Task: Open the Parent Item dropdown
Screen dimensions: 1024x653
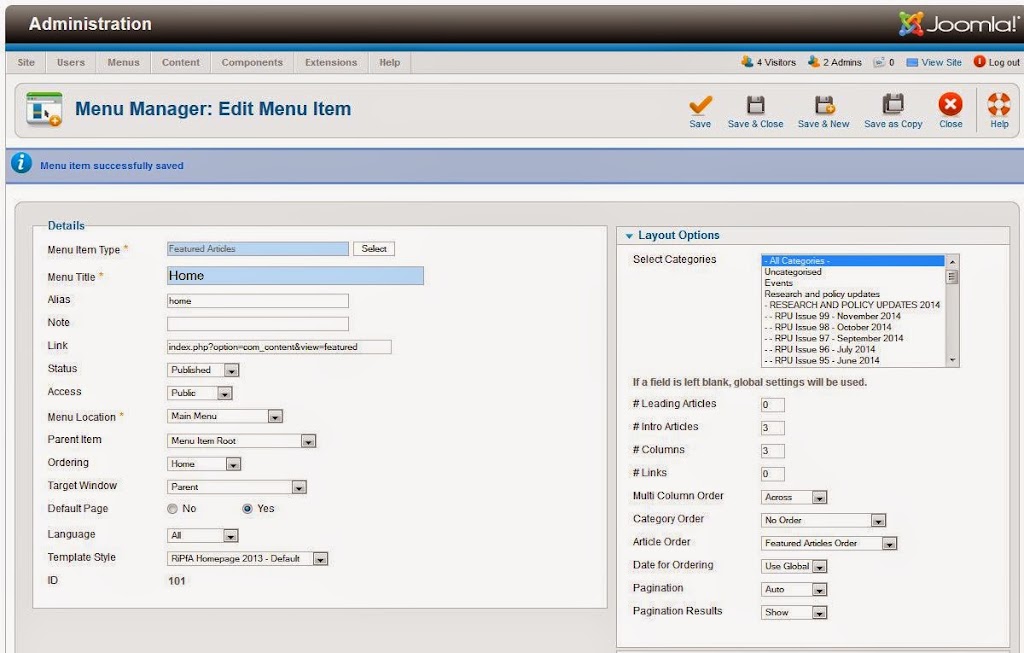Action: (242, 441)
